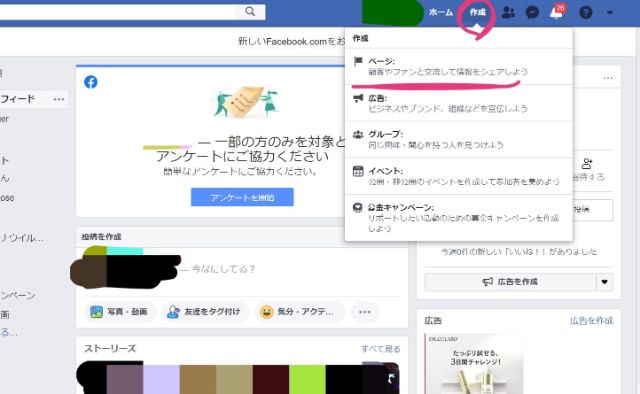Click the tag-person icon in 友達をタグ付け
Viewport: 640px width, 394px height.
[173, 312]
